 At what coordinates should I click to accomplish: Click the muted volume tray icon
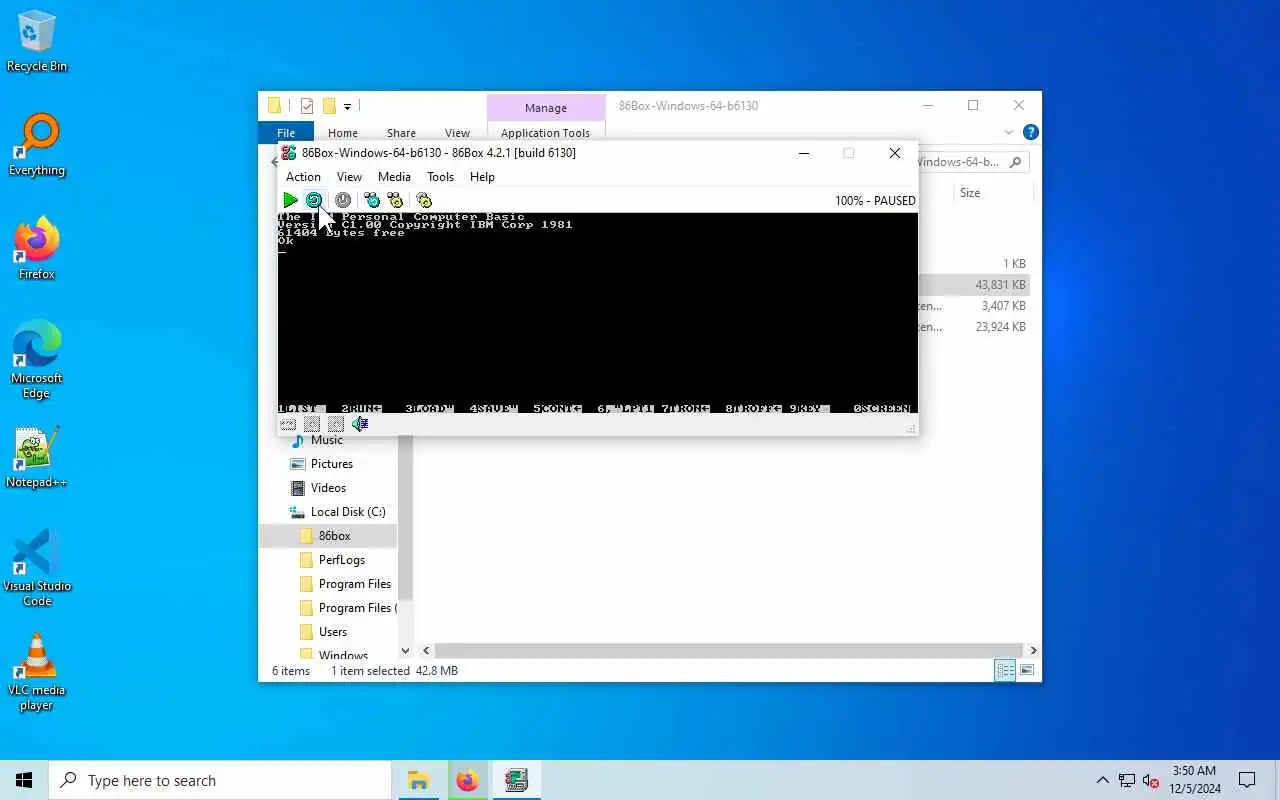click(1150, 780)
